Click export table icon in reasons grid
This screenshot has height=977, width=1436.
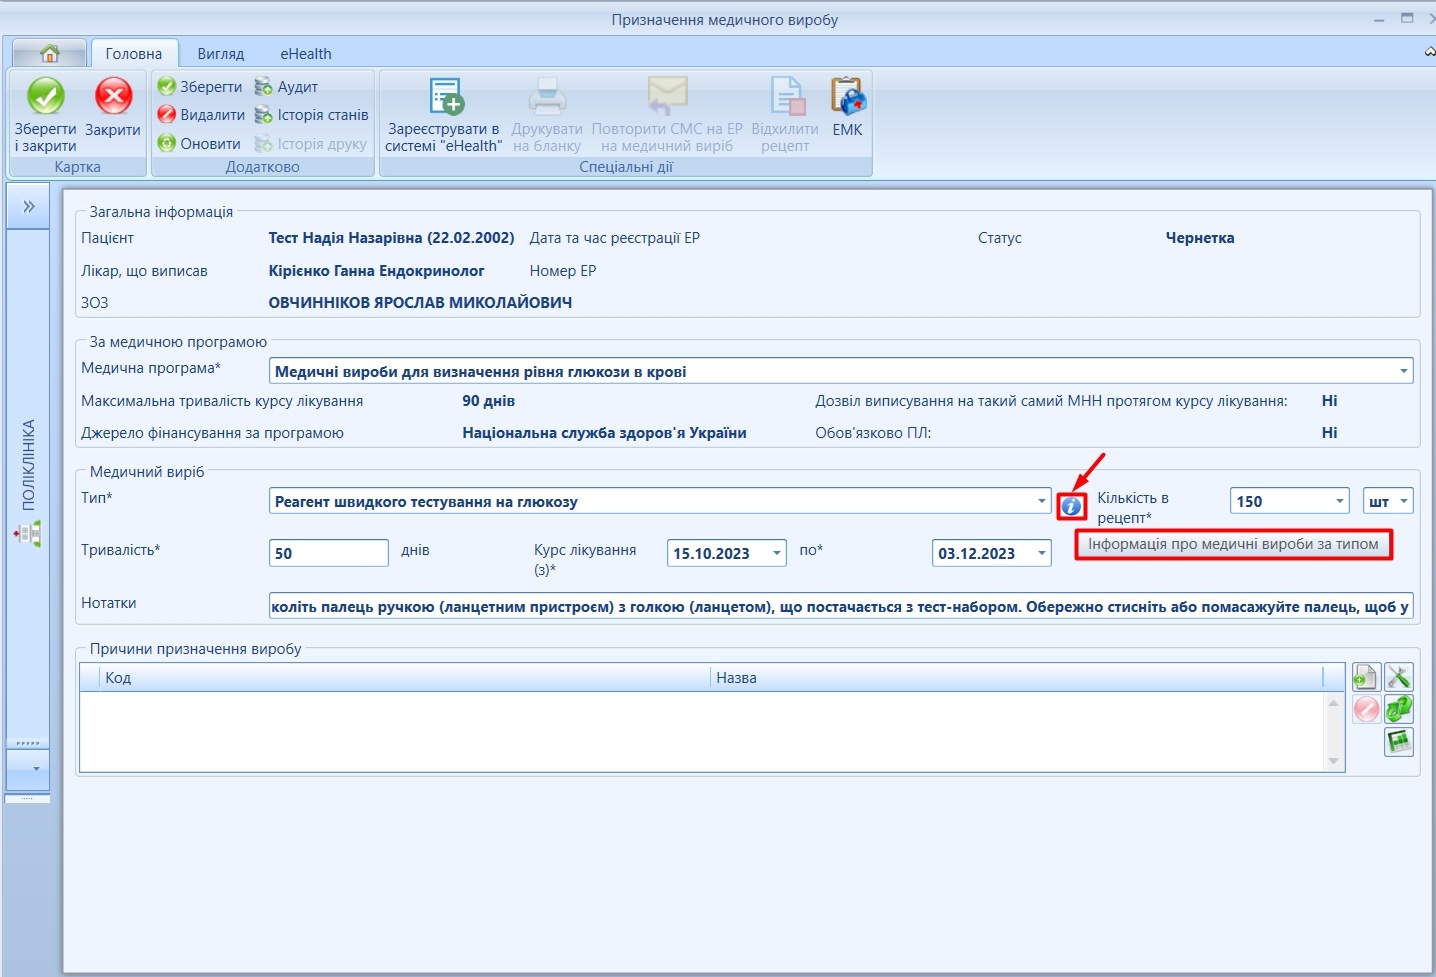(x=1399, y=741)
